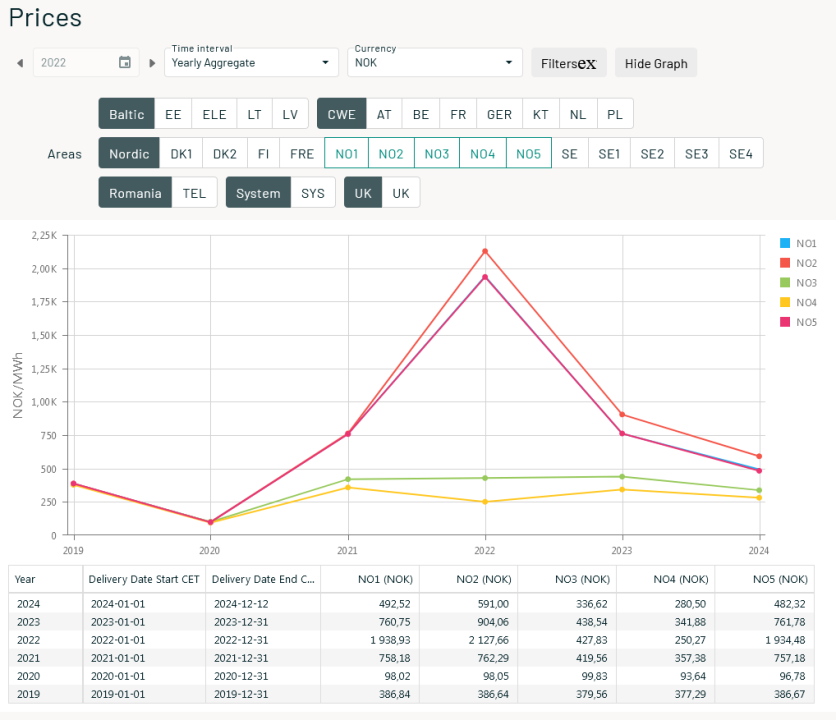The width and height of the screenshot is (836, 720).
Task: Open the date picker calendar icon
Action: (124, 62)
